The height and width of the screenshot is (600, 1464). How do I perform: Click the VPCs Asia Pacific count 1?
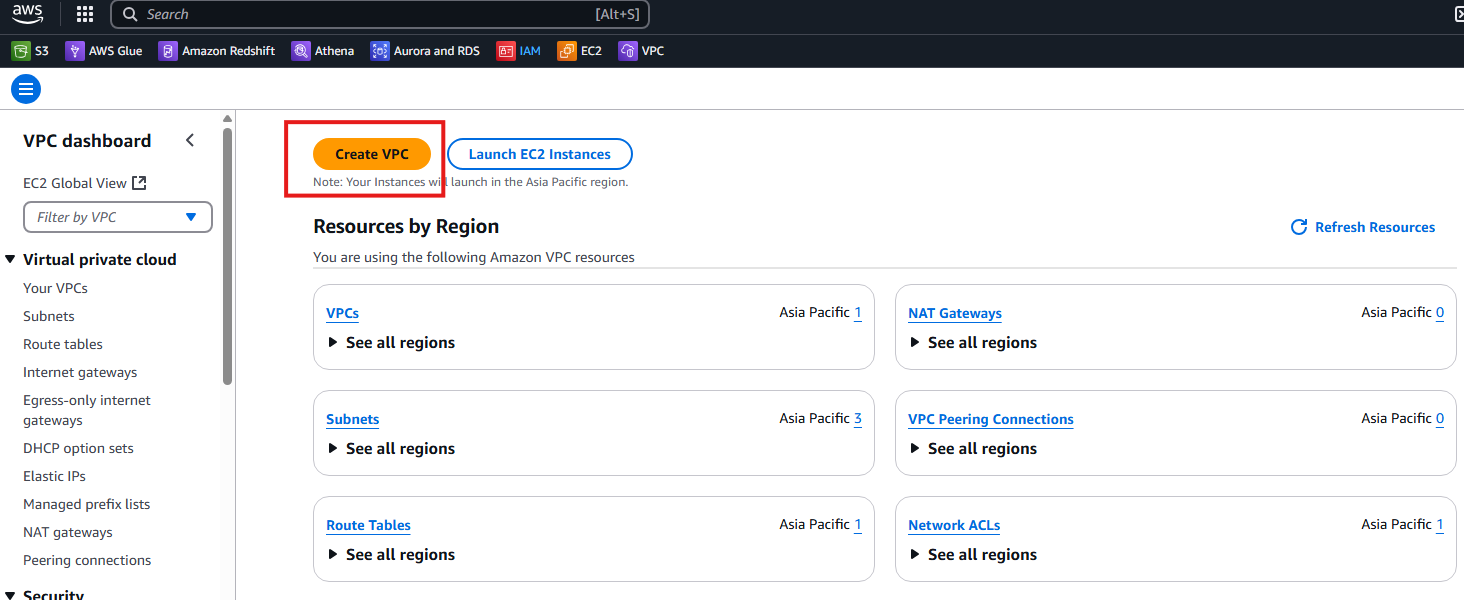(x=858, y=313)
